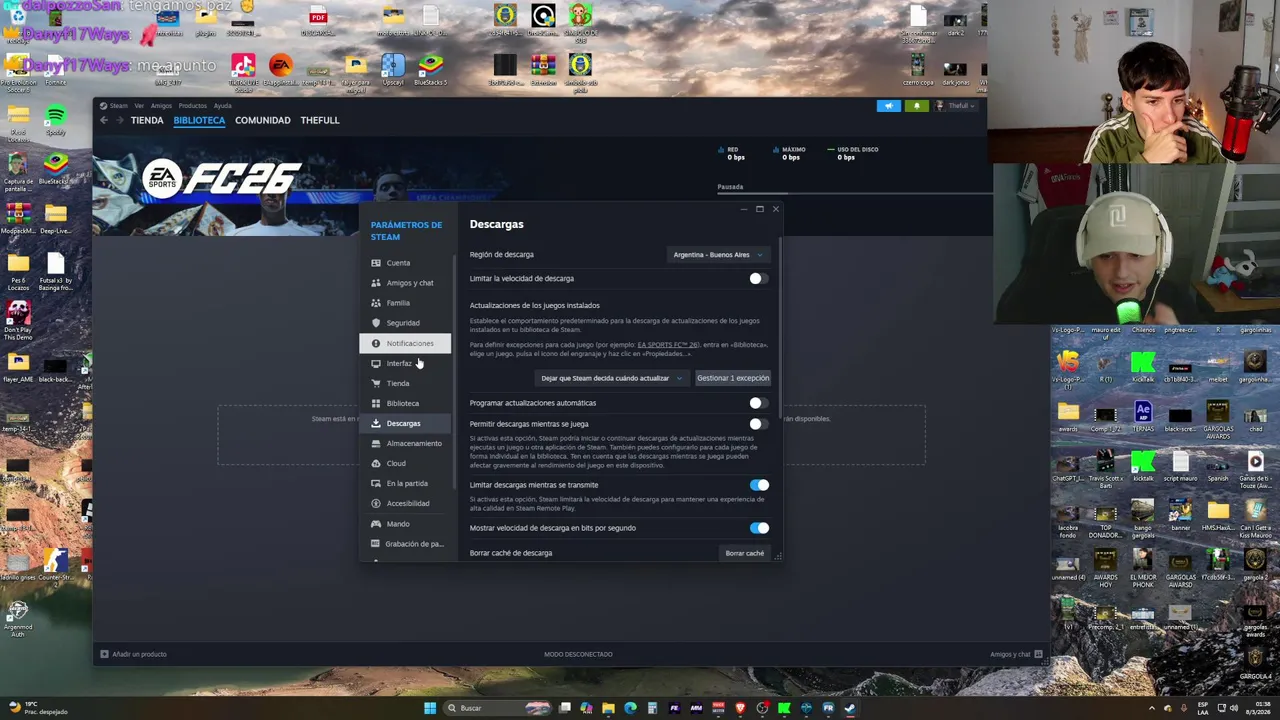Image resolution: width=1280 pixels, height=720 pixels.
Task: Toggle Programar actualizaciones automáticas
Action: pyautogui.click(x=759, y=403)
